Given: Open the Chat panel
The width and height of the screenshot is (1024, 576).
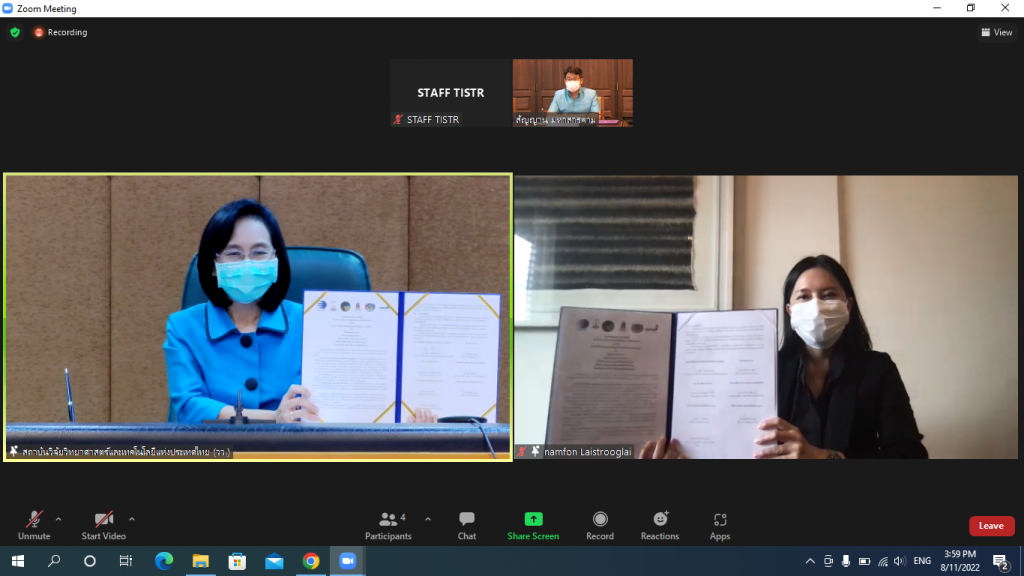Looking at the screenshot, I should click(x=466, y=525).
